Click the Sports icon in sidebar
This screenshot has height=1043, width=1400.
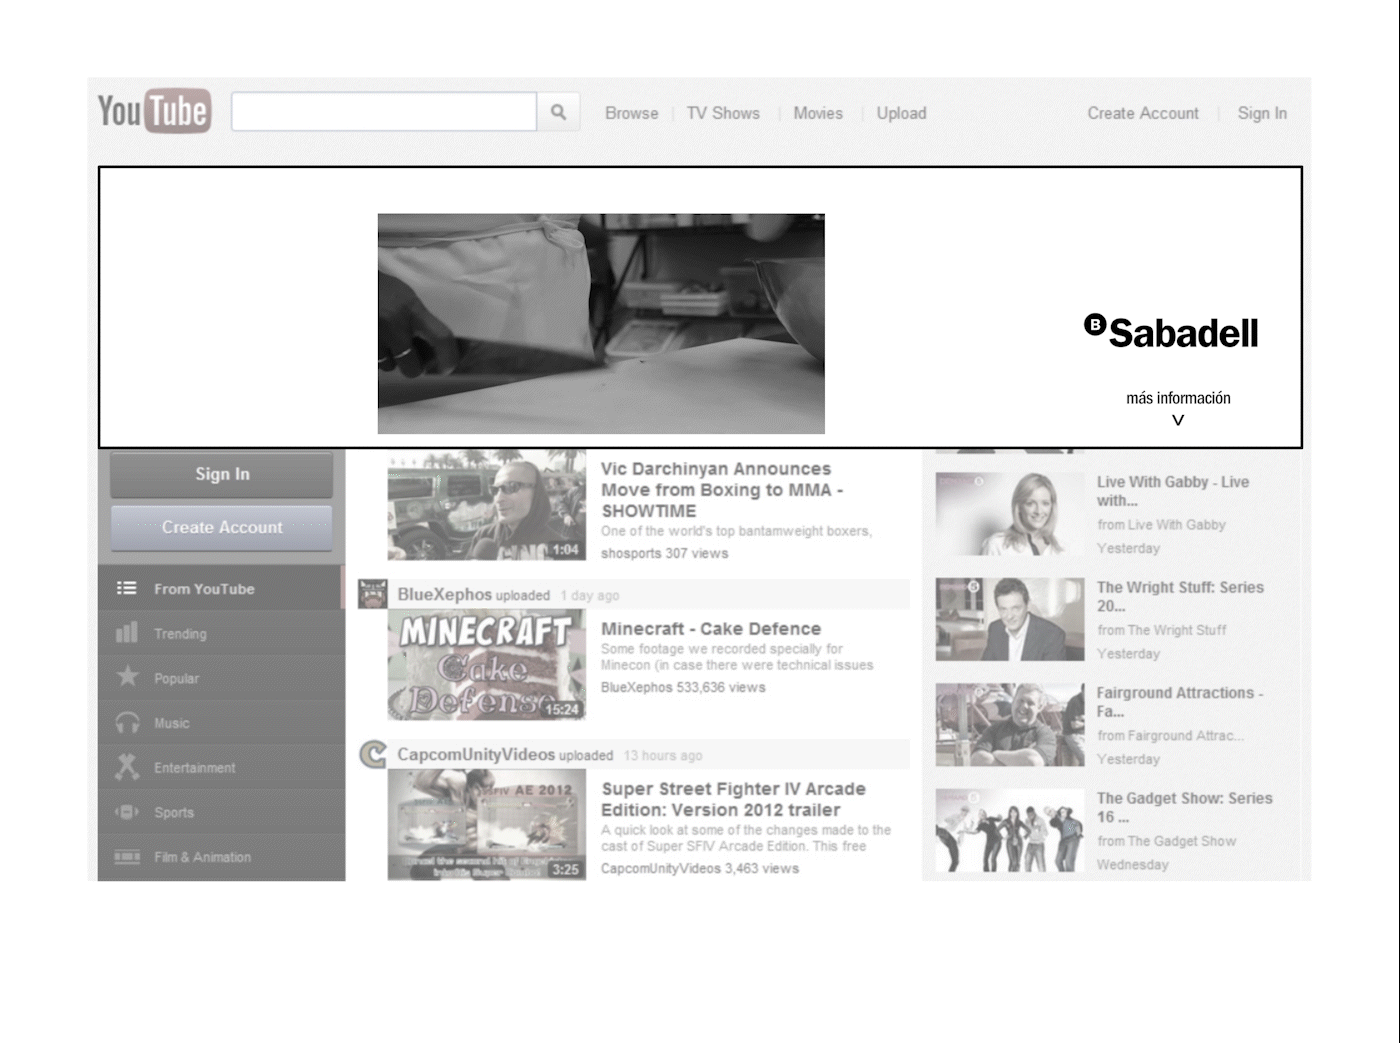[x=127, y=812]
